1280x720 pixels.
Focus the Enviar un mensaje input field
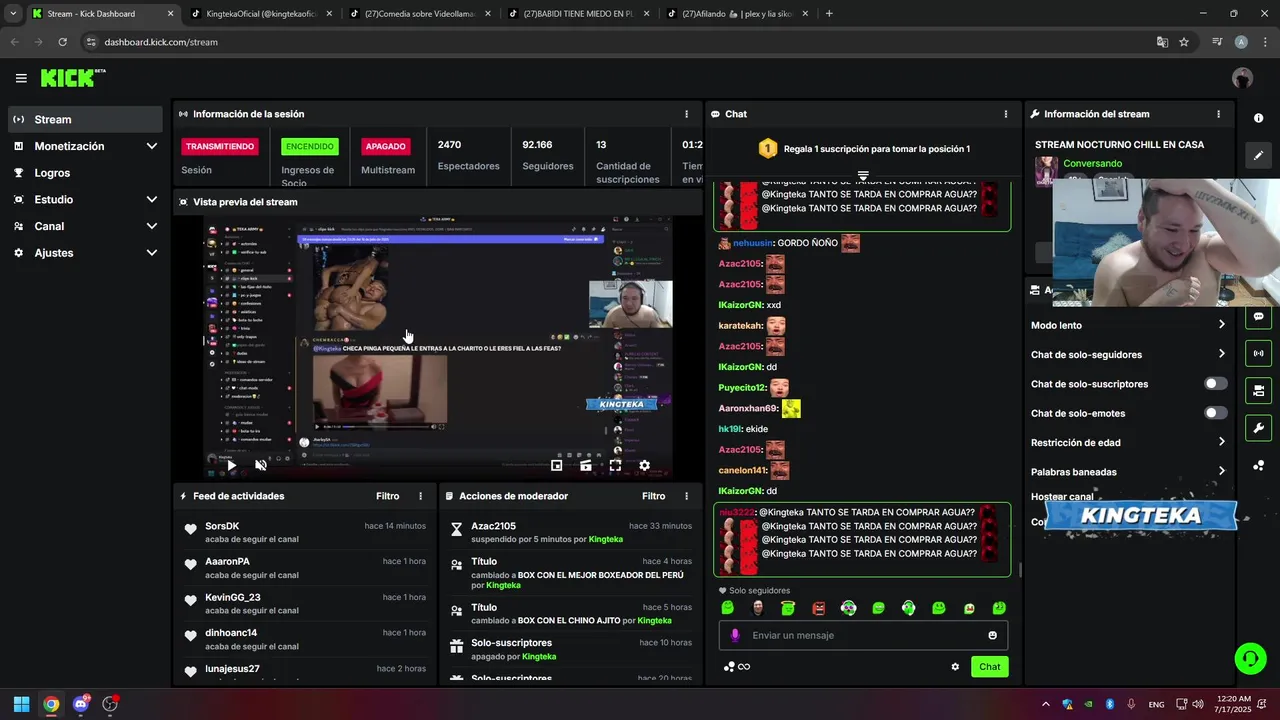pos(862,635)
